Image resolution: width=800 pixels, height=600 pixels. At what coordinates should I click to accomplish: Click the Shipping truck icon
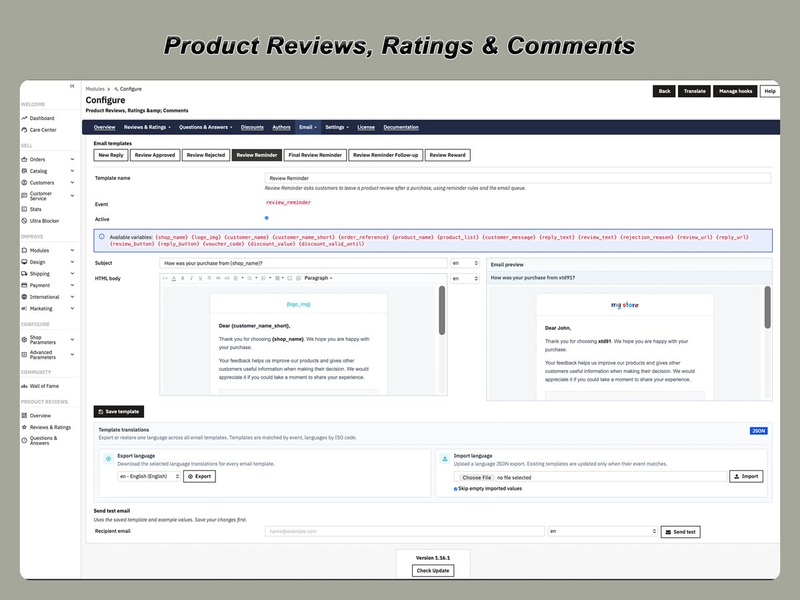point(24,274)
